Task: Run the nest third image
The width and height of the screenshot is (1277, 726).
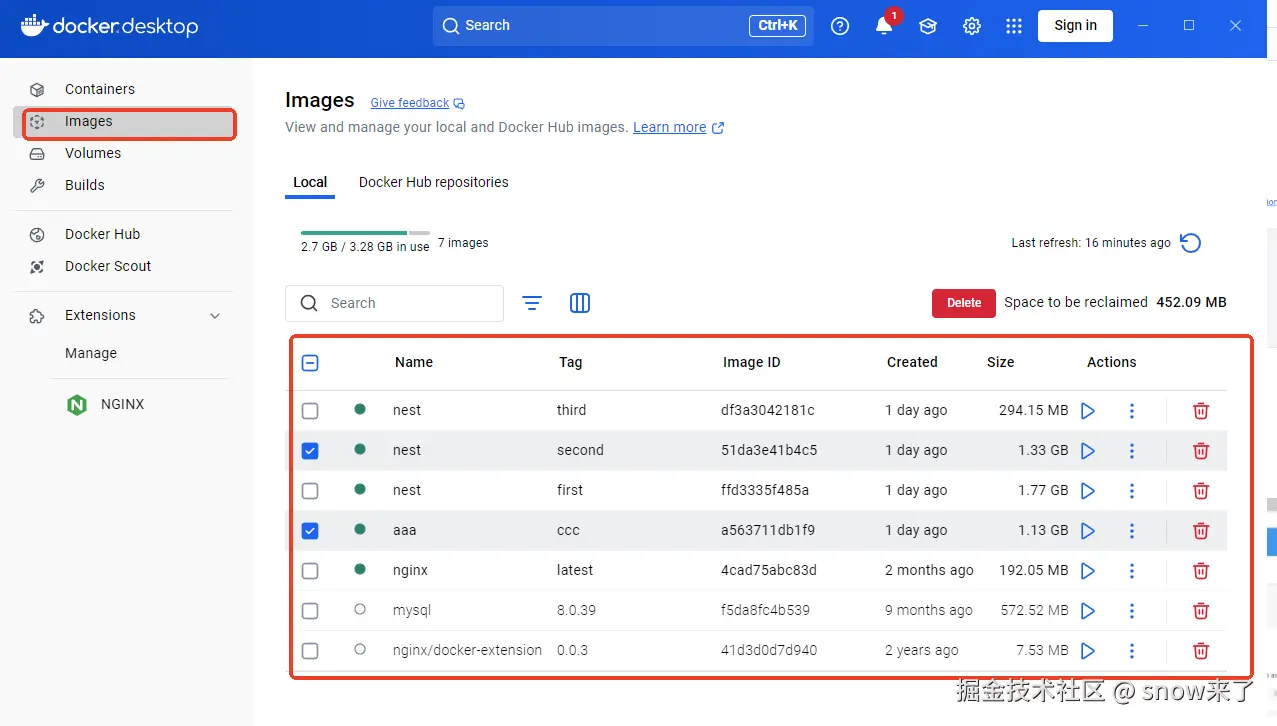Action: point(1088,411)
